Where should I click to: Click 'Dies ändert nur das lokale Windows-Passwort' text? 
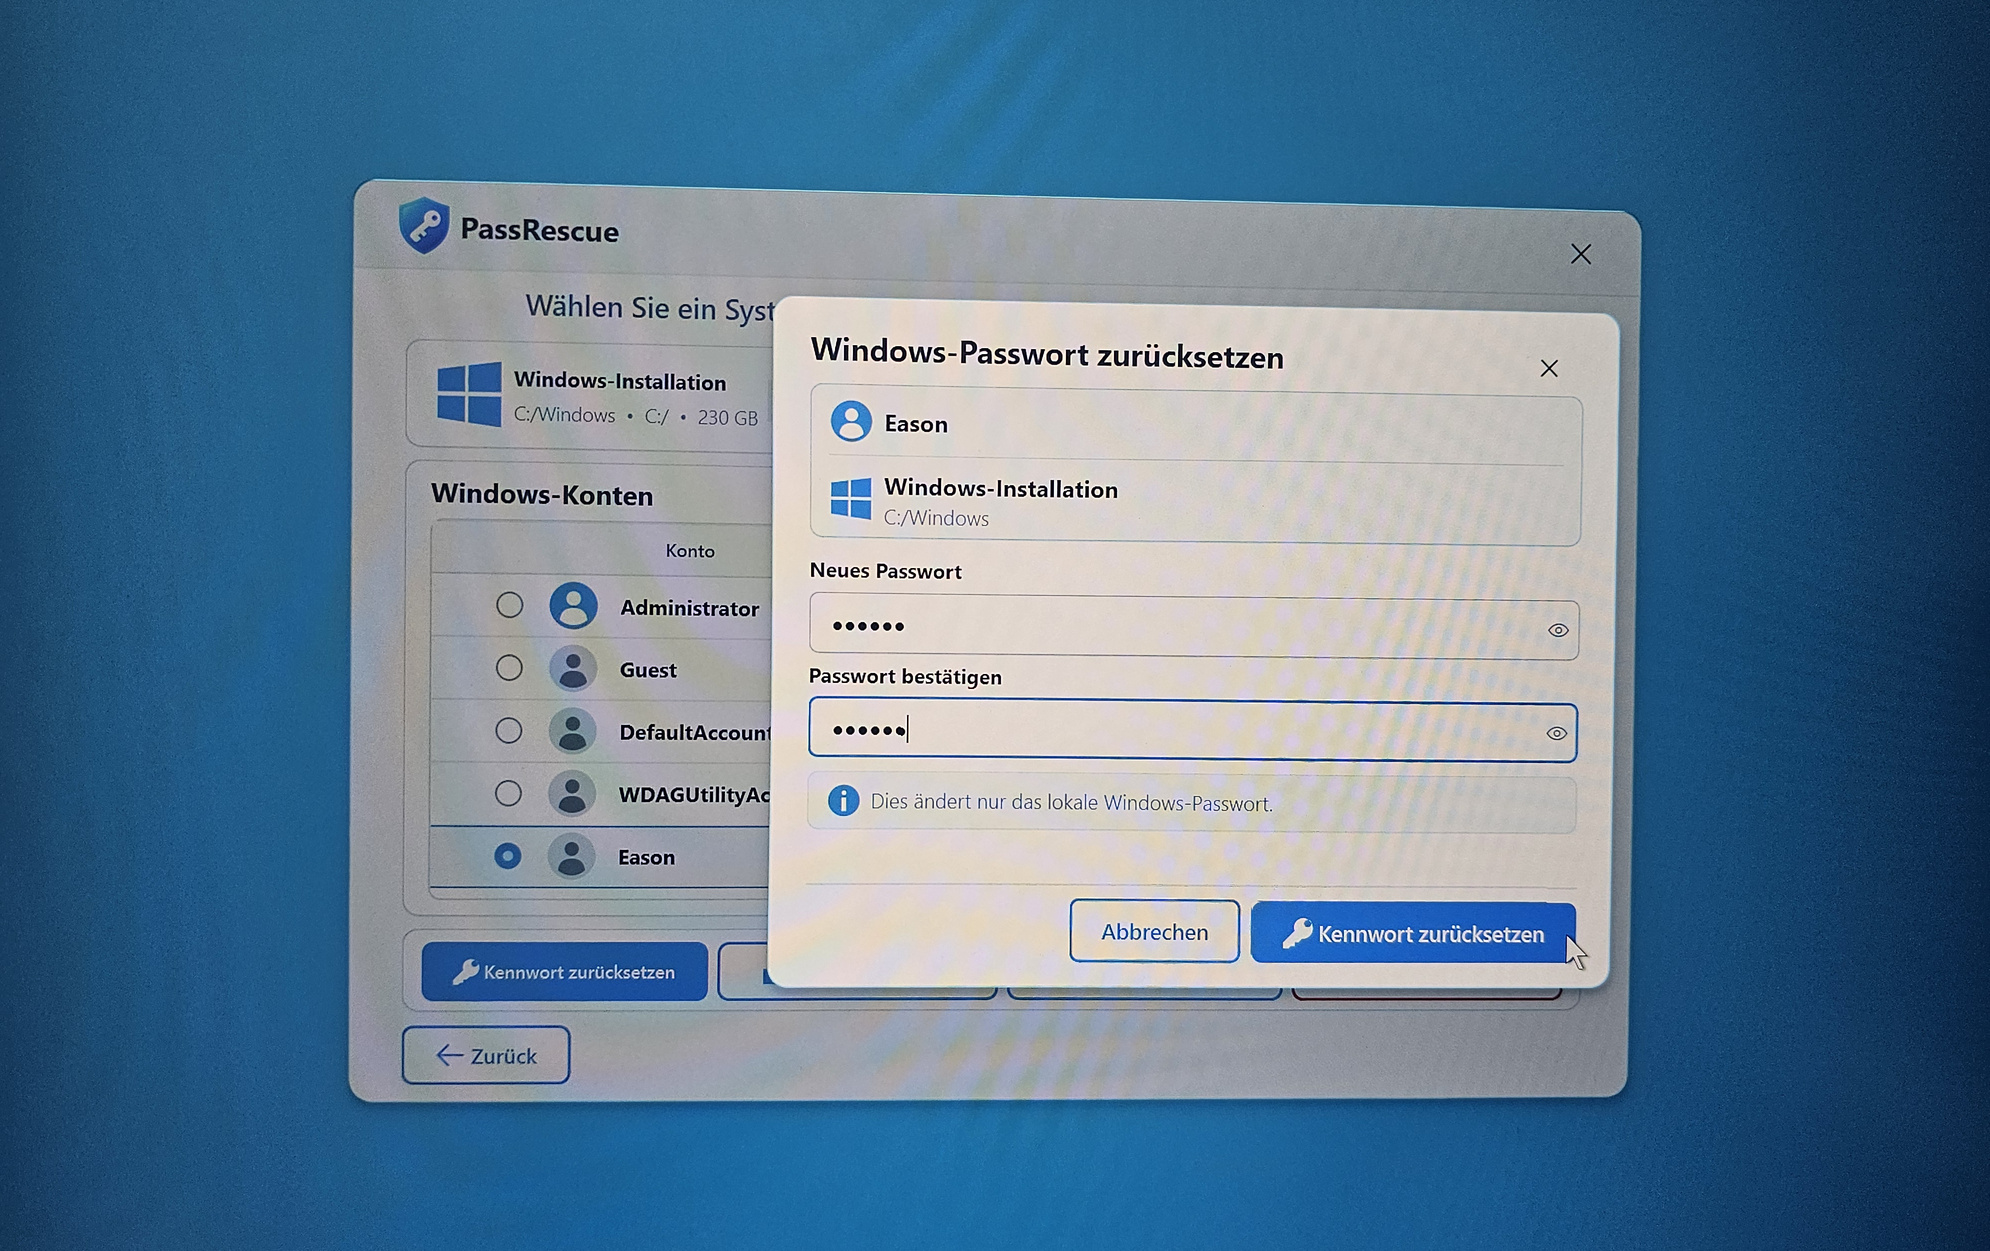pyautogui.click(x=1071, y=802)
